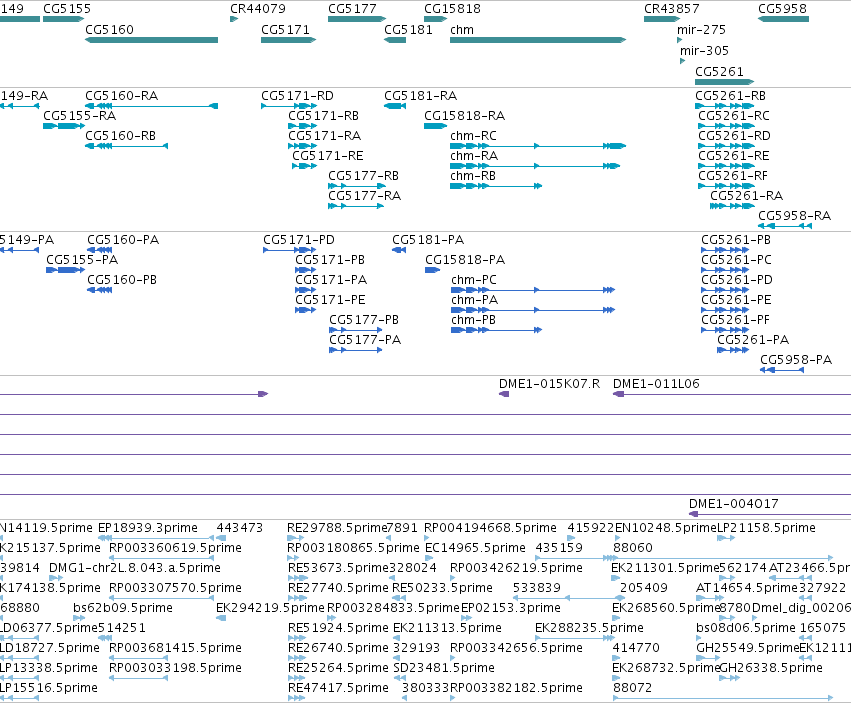Select the CG5177-RA transcript label

[x=364, y=196]
